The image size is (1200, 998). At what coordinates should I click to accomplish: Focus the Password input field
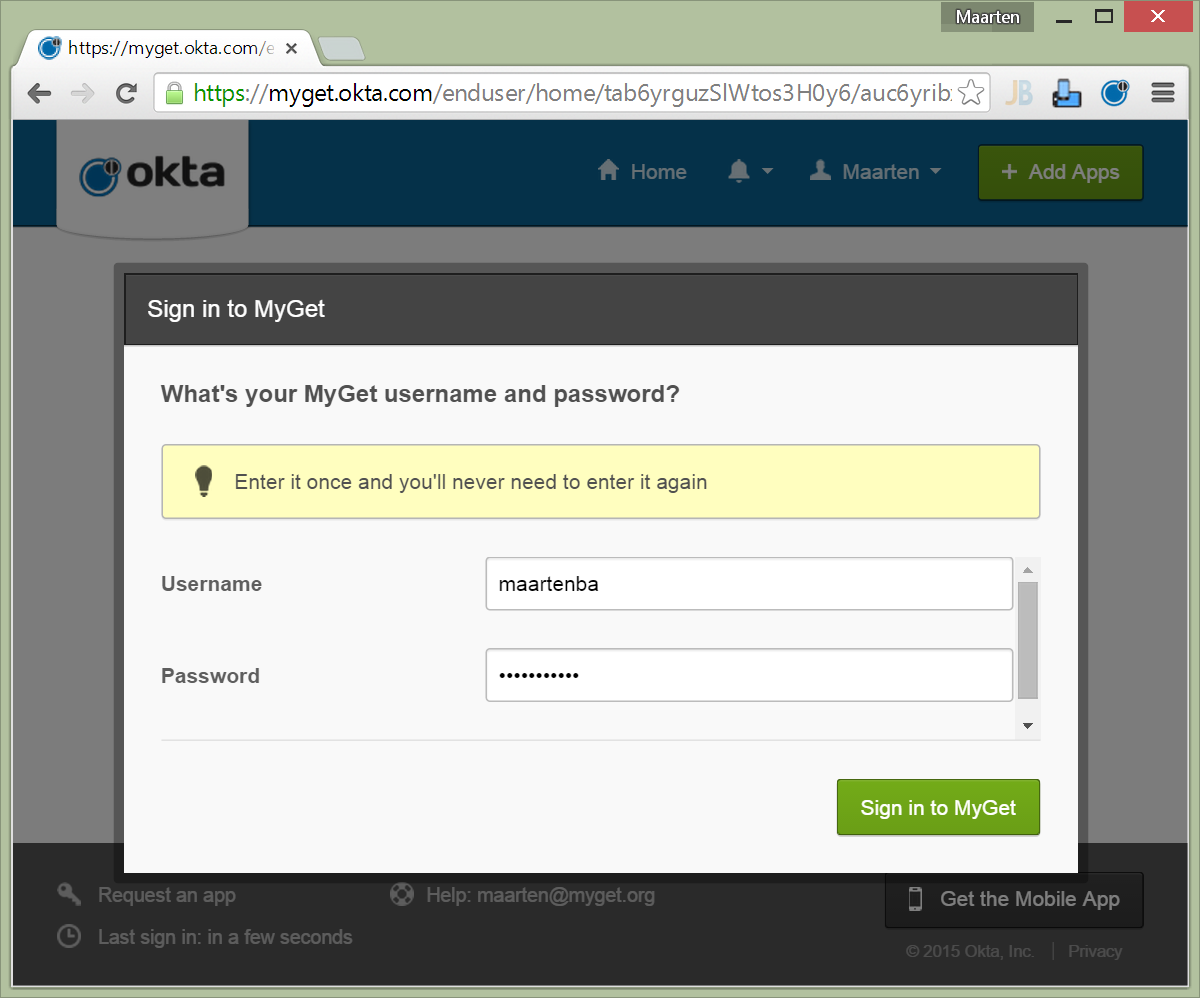[749, 676]
